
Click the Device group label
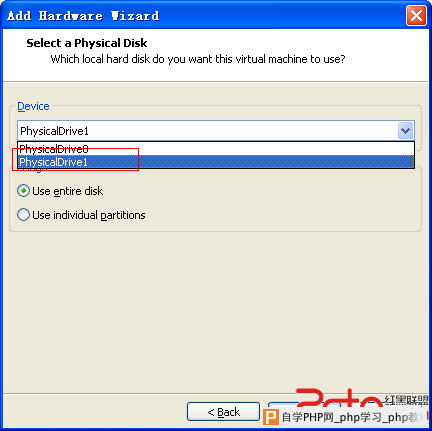point(33,106)
